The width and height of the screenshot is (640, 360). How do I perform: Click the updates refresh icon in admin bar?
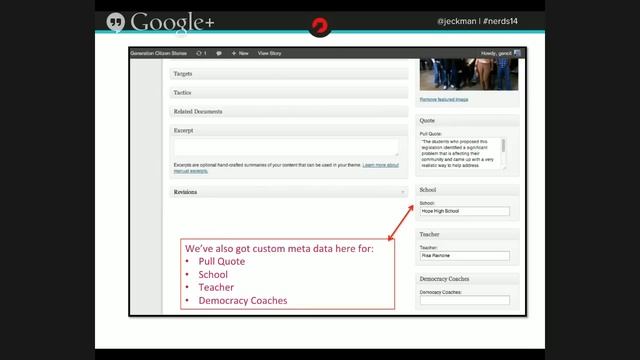[201, 53]
